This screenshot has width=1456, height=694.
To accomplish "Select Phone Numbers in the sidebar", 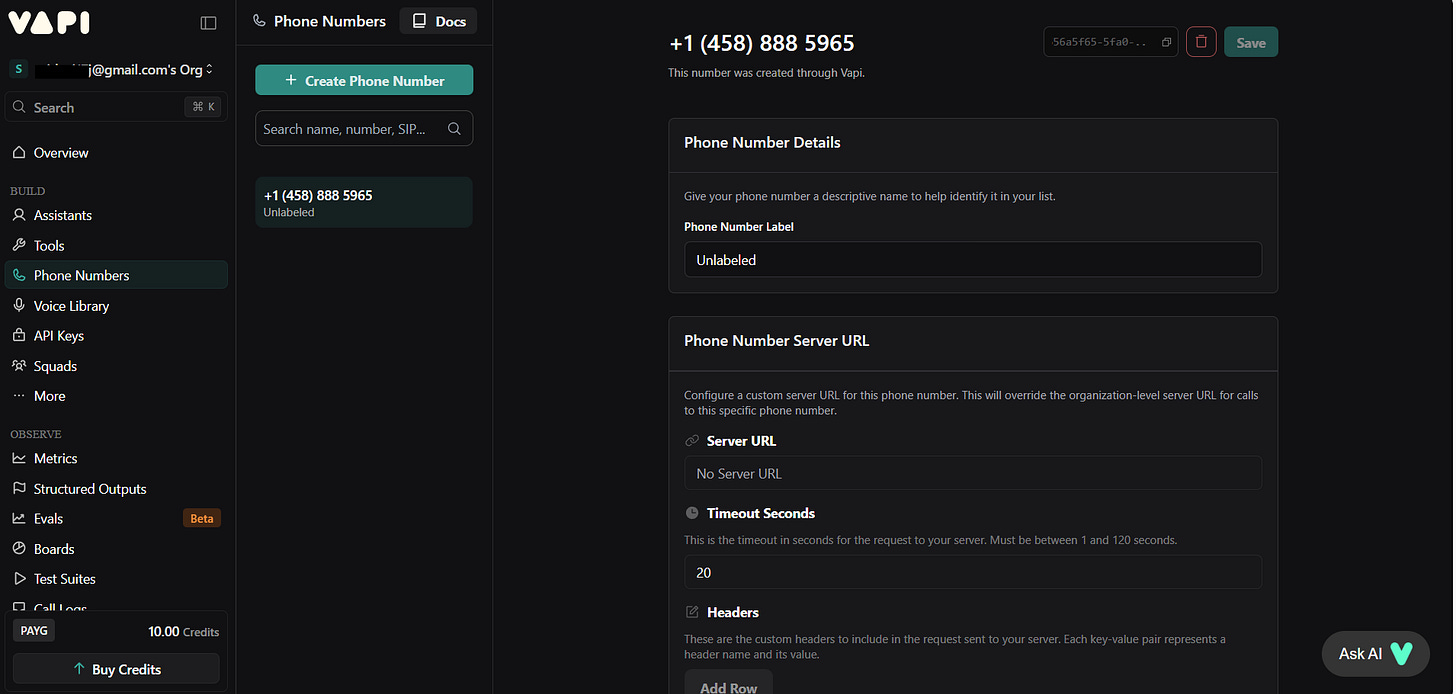I will click(117, 275).
